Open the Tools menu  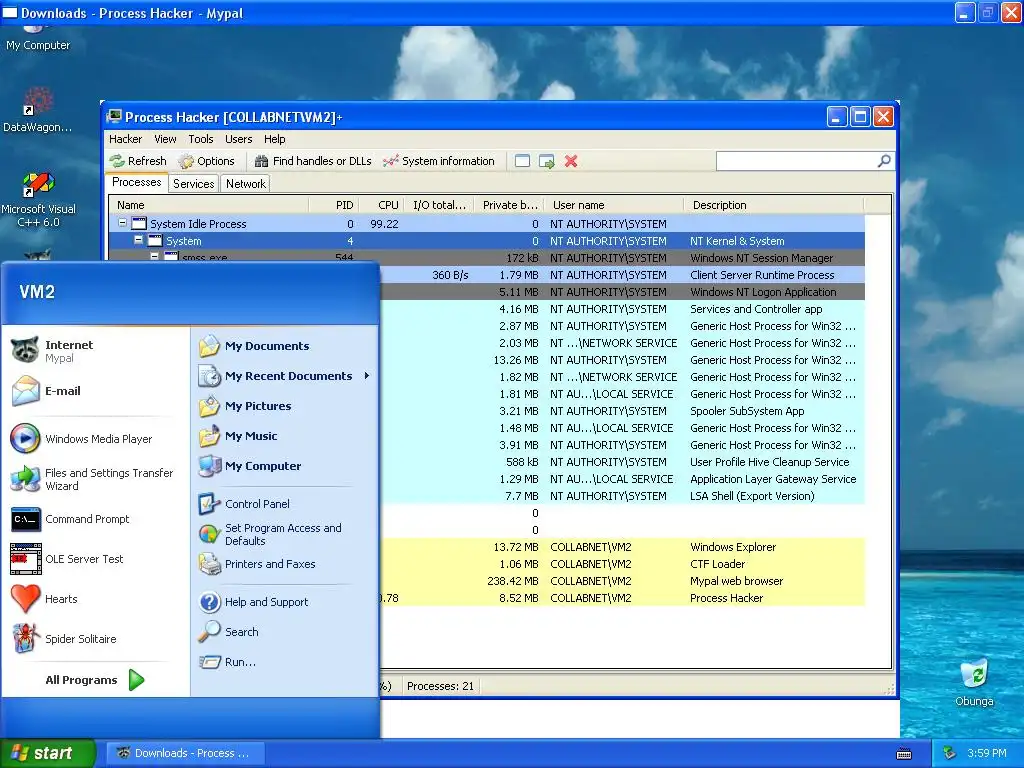click(200, 139)
